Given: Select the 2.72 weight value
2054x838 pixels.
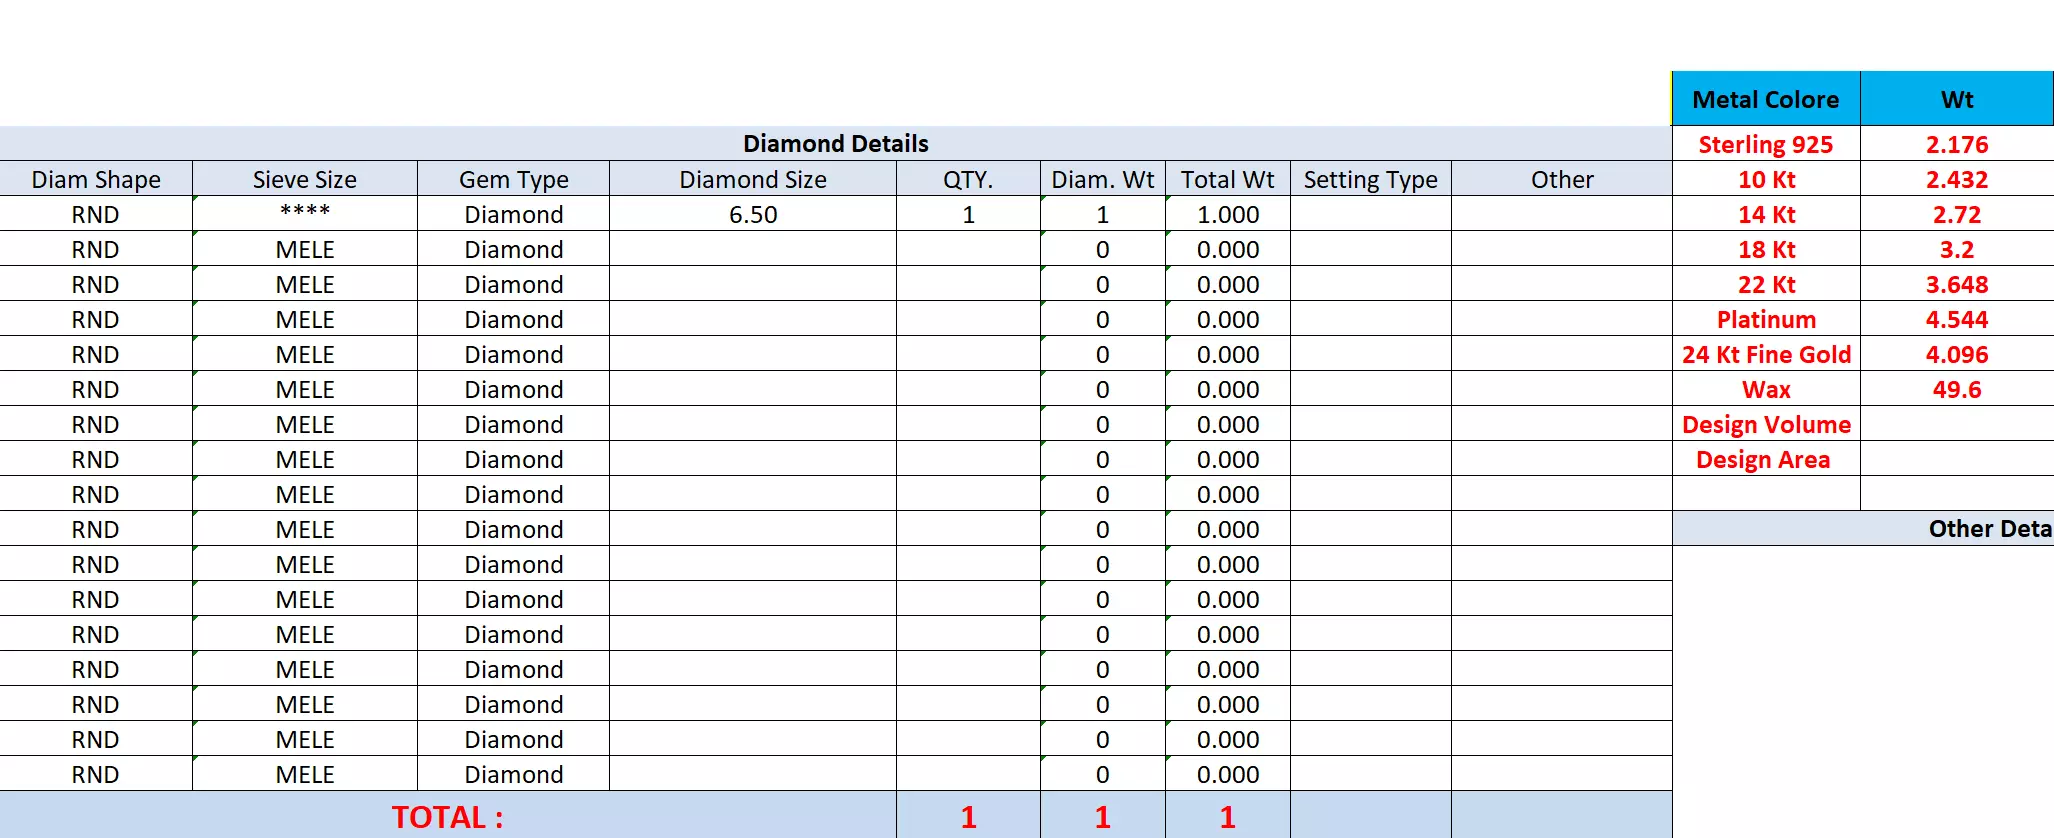Looking at the screenshot, I should pos(1957,214).
